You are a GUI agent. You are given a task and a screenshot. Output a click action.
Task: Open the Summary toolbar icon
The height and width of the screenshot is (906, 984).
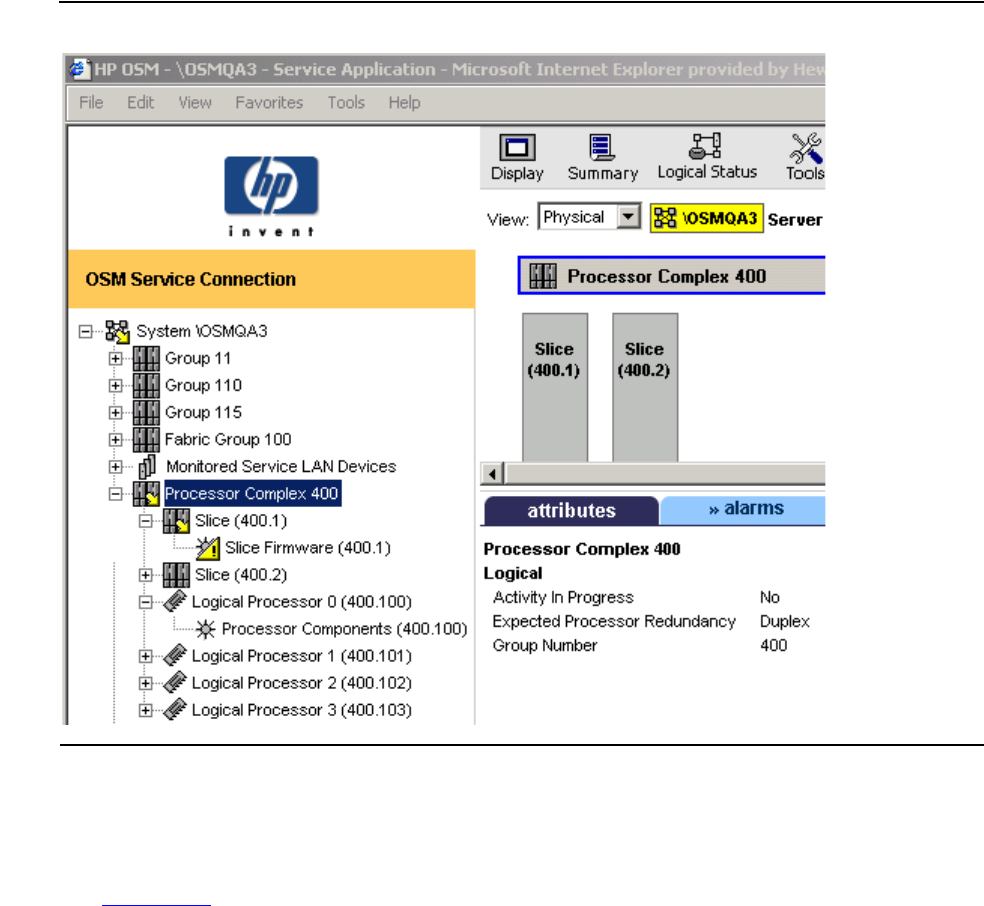602,148
